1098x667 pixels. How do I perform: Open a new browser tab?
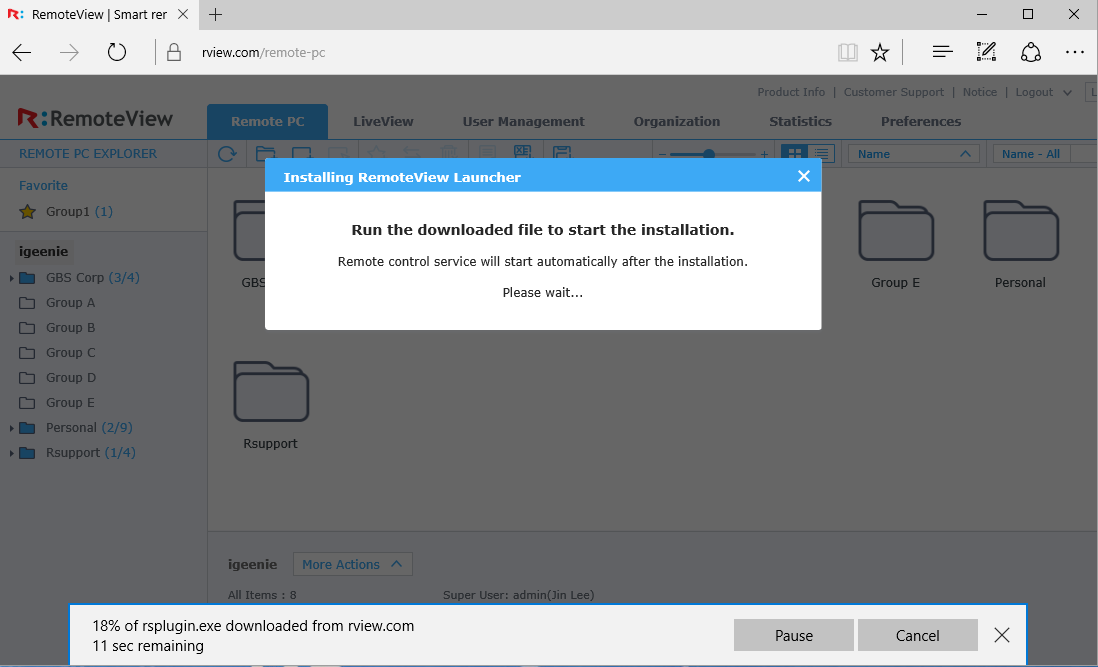[x=216, y=14]
